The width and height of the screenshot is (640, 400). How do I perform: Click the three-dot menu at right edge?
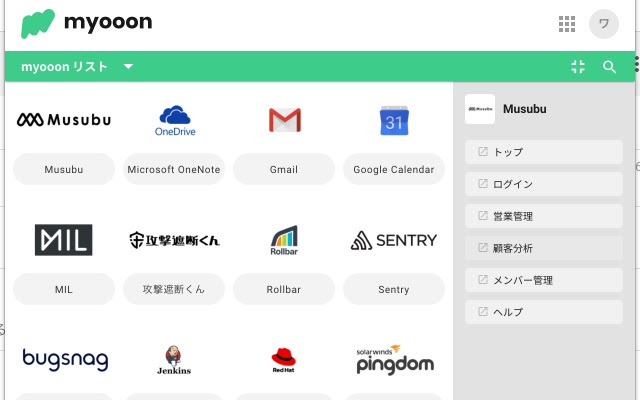tap(637, 64)
